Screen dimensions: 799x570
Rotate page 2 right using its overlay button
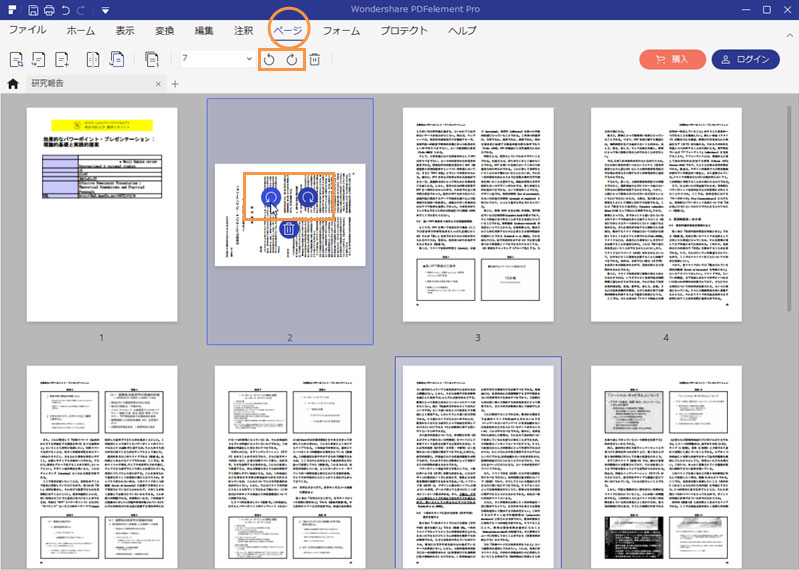pyautogui.click(x=307, y=198)
